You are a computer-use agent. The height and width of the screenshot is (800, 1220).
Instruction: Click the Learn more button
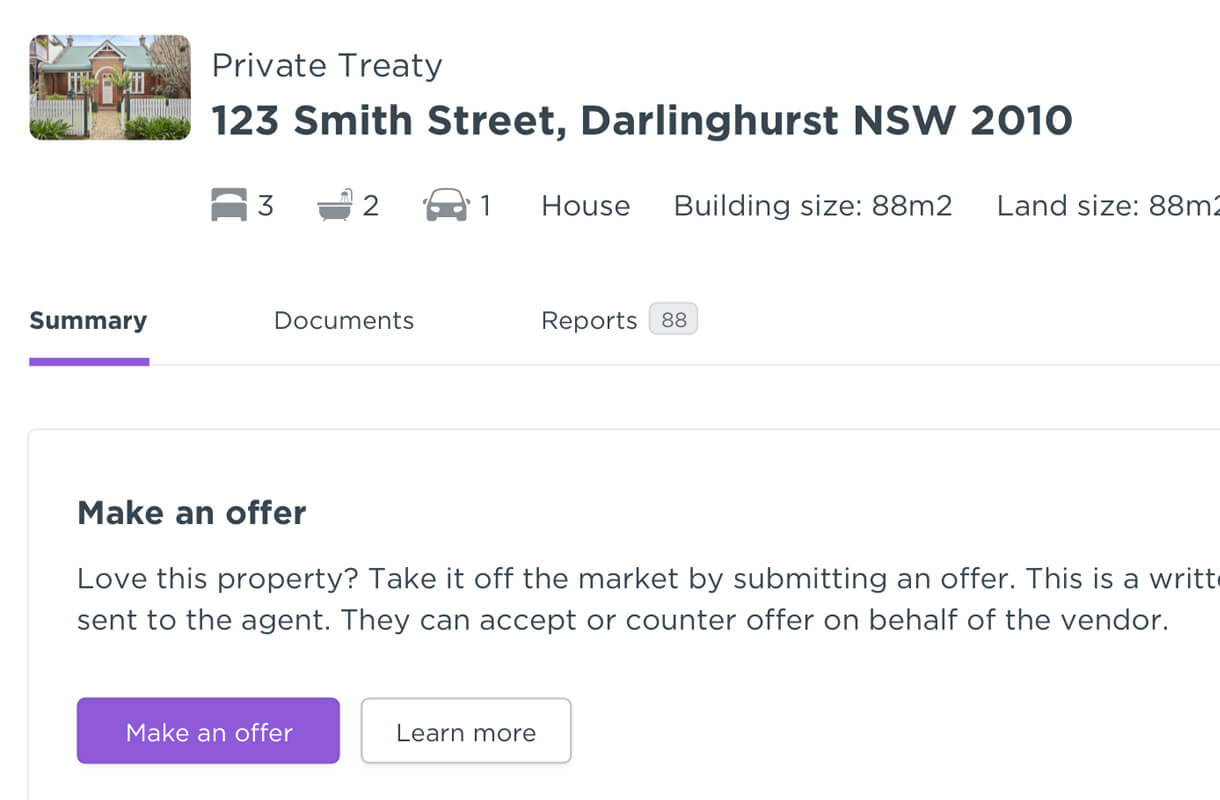[x=466, y=731]
